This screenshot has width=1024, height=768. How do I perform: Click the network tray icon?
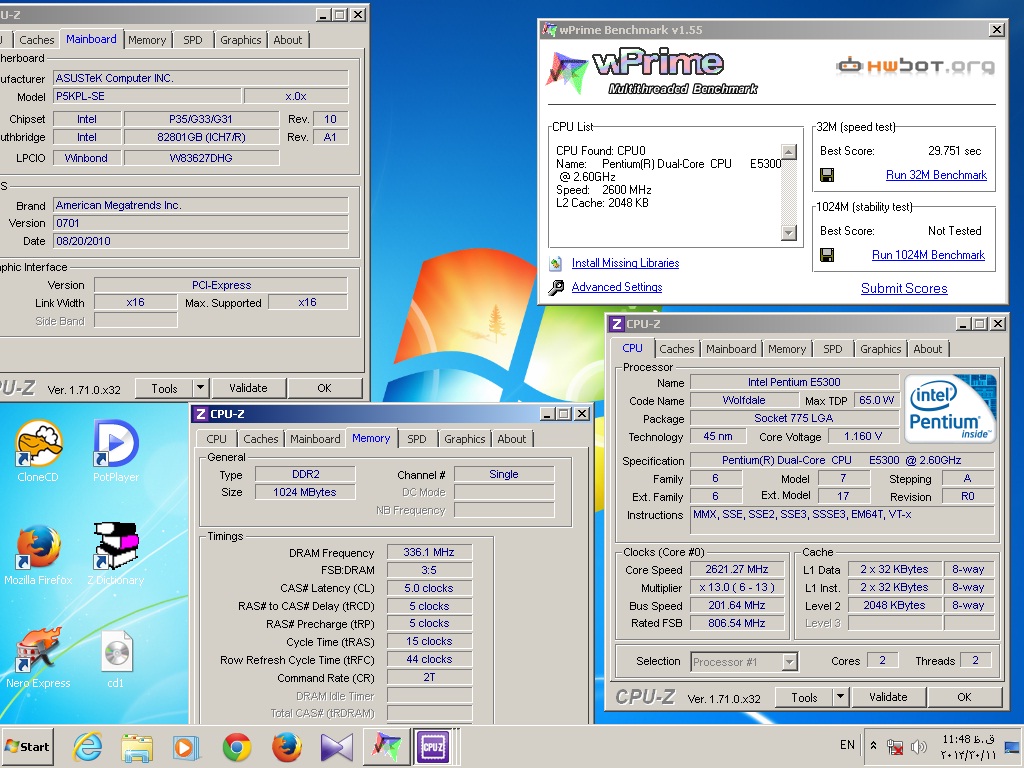pos(895,746)
